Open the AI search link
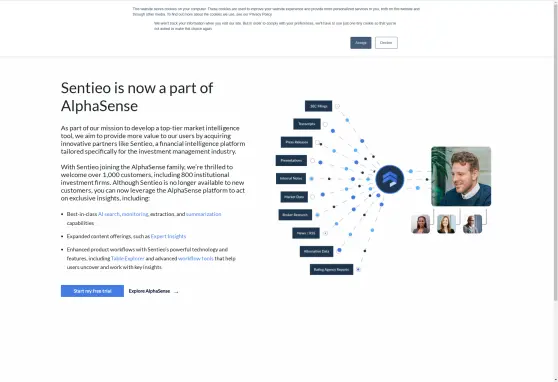The width and height of the screenshot is (558, 382). click(x=109, y=214)
